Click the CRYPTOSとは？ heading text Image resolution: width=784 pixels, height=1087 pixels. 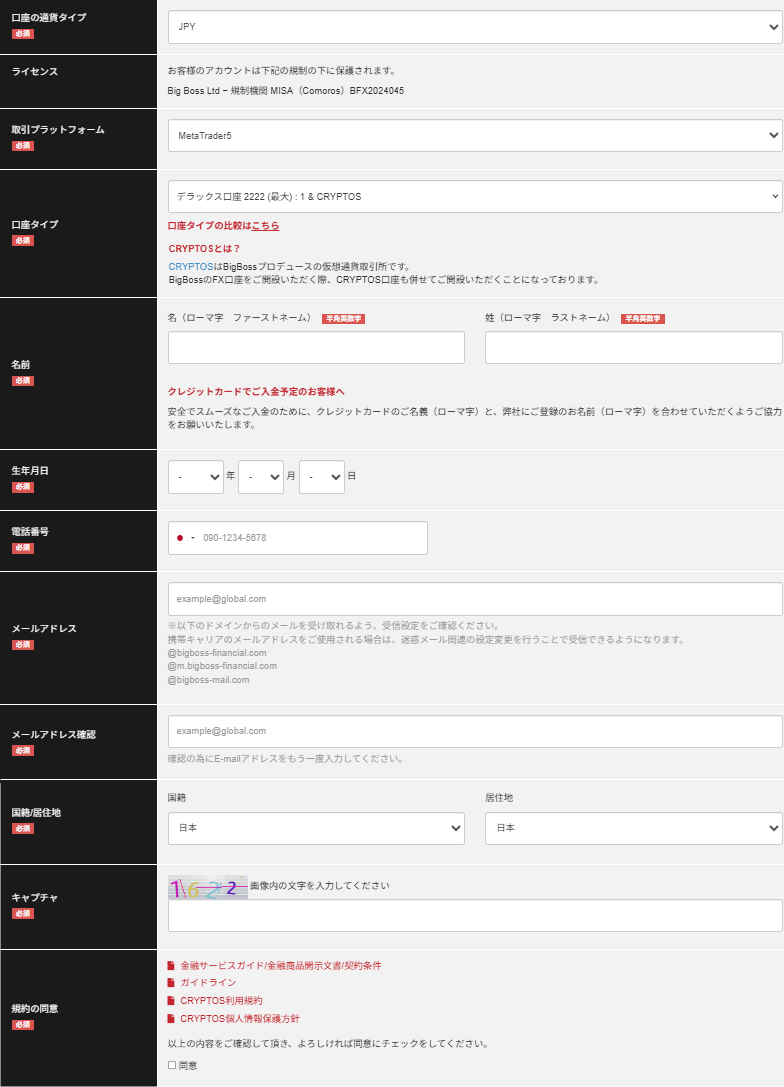tap(204, 249)
